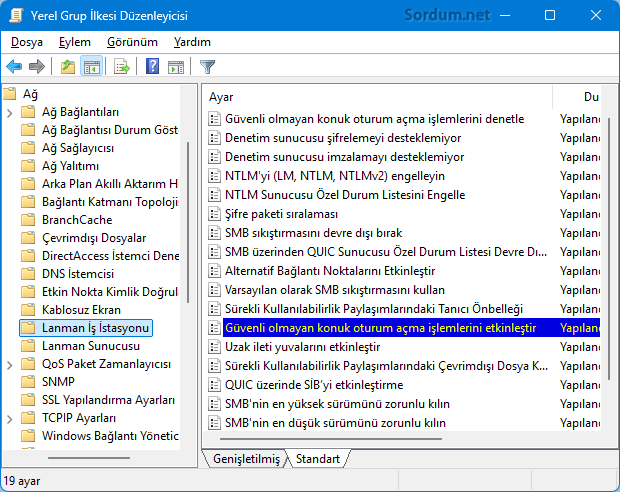Select 'SMB sıkıştırmasını devre dışı bırak'
This screenshot has width=620, height=492.
313,233
